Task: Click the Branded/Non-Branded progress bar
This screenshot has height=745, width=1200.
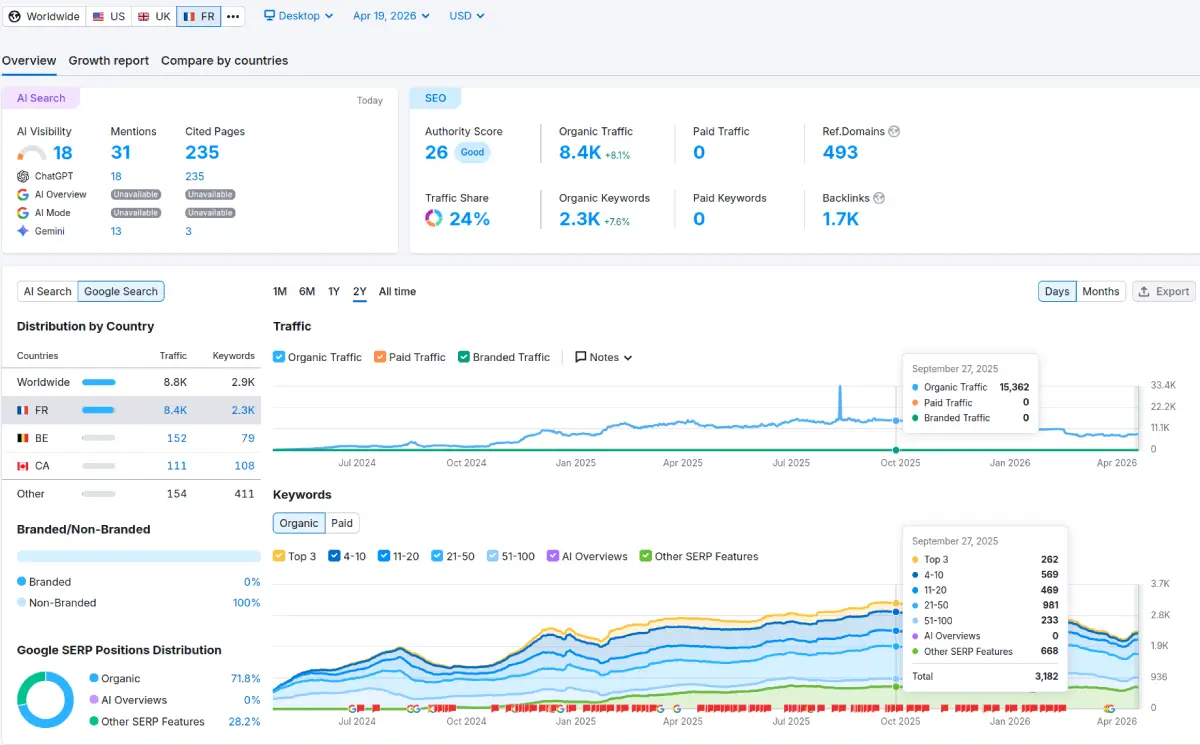Action: pos(138,556)
